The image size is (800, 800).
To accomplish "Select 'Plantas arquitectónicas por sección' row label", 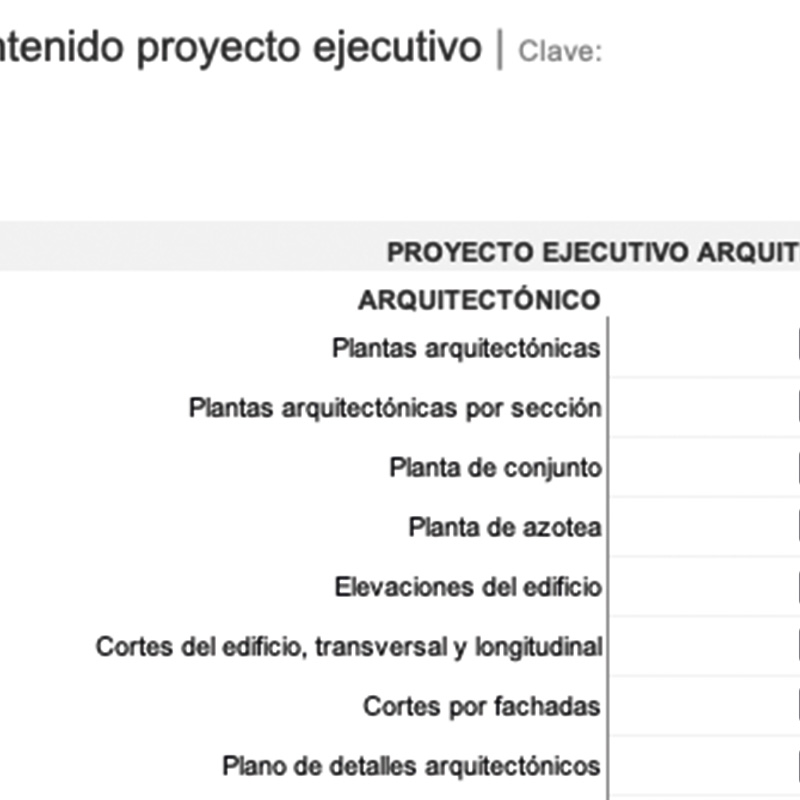I will (x=395, y=408).
